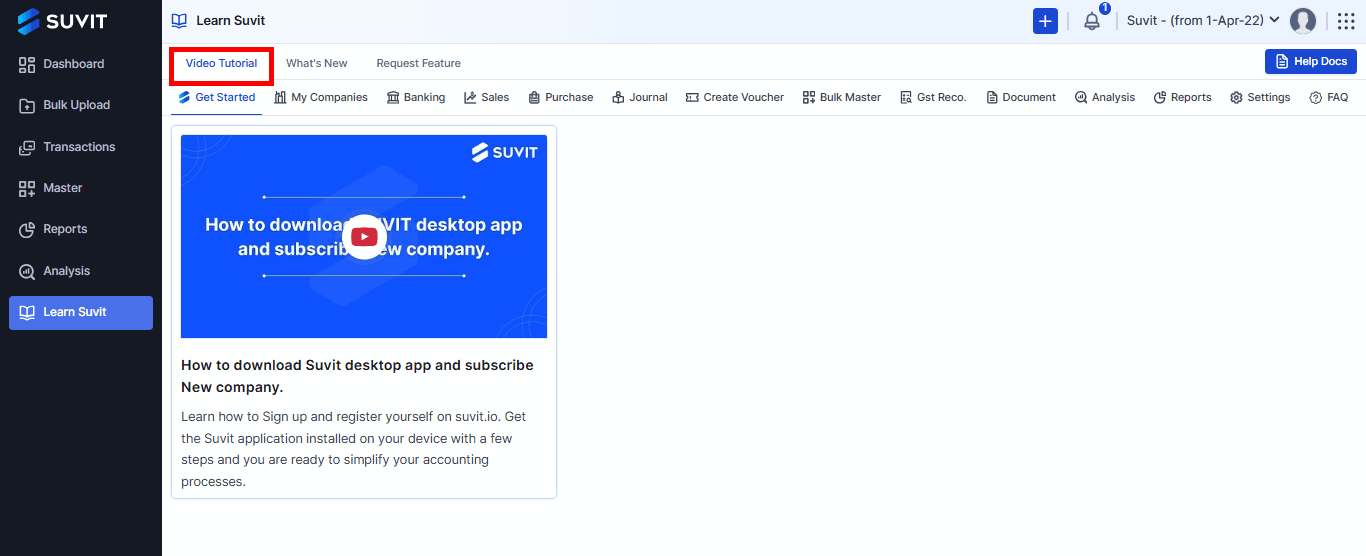Open the Document tutorial category
This screenshot has height=556, width=1366.
(x=1021, y=97)
